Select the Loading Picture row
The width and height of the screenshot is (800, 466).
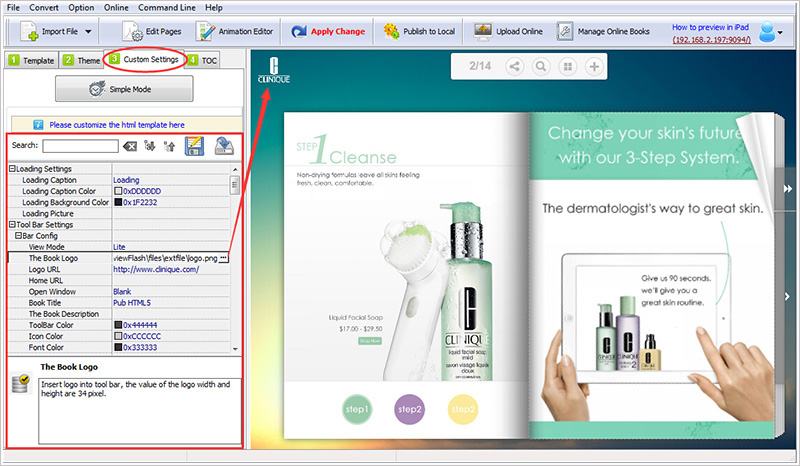pos(119,213)
